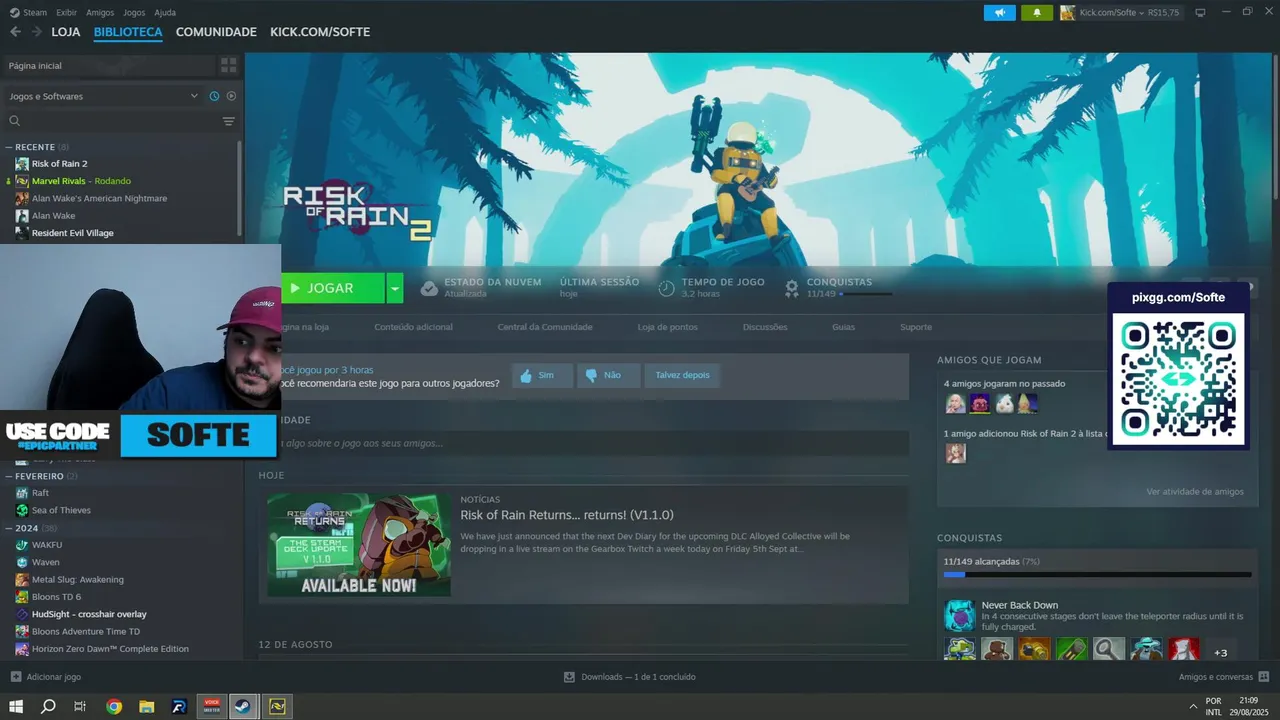Open Ver atividade de amigos link

tap(1195, 492)
